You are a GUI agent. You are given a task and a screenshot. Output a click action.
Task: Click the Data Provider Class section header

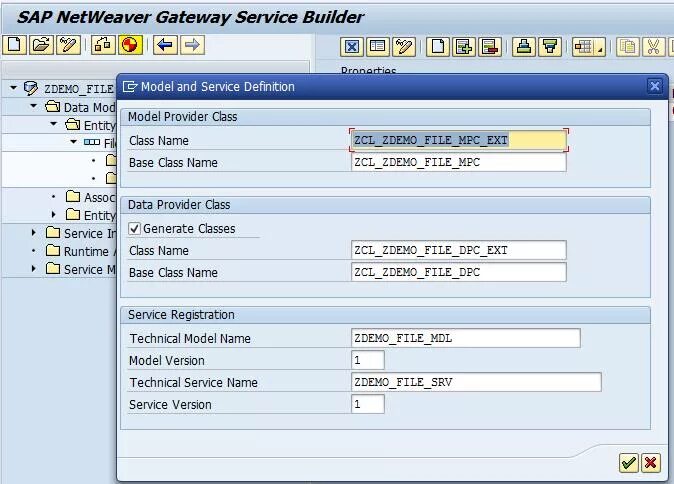[x=179, y=205]
